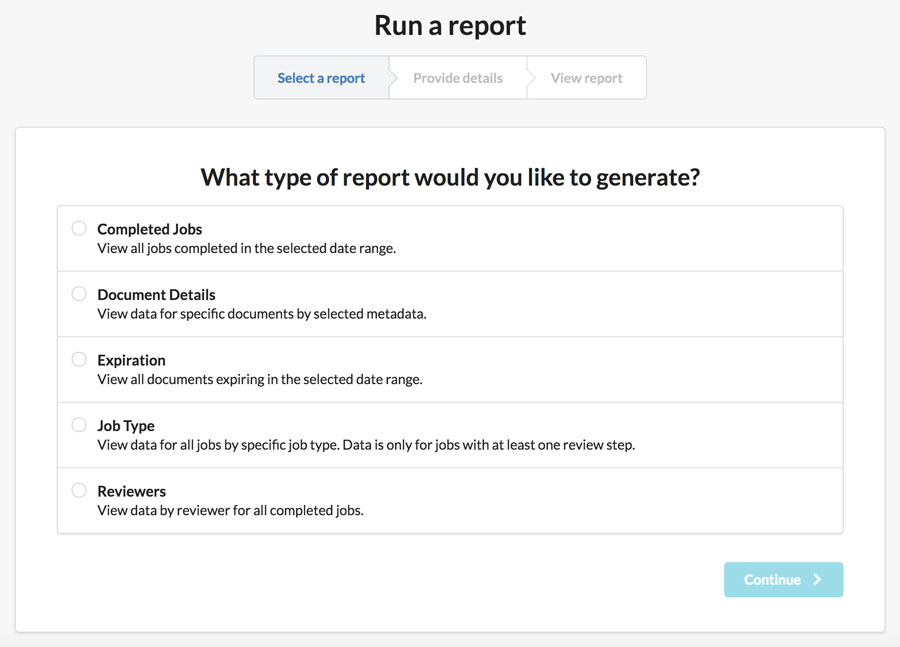
Task: Click 'View data by reviewer for all completed jobs.'
Action: (x=231, y=510)
